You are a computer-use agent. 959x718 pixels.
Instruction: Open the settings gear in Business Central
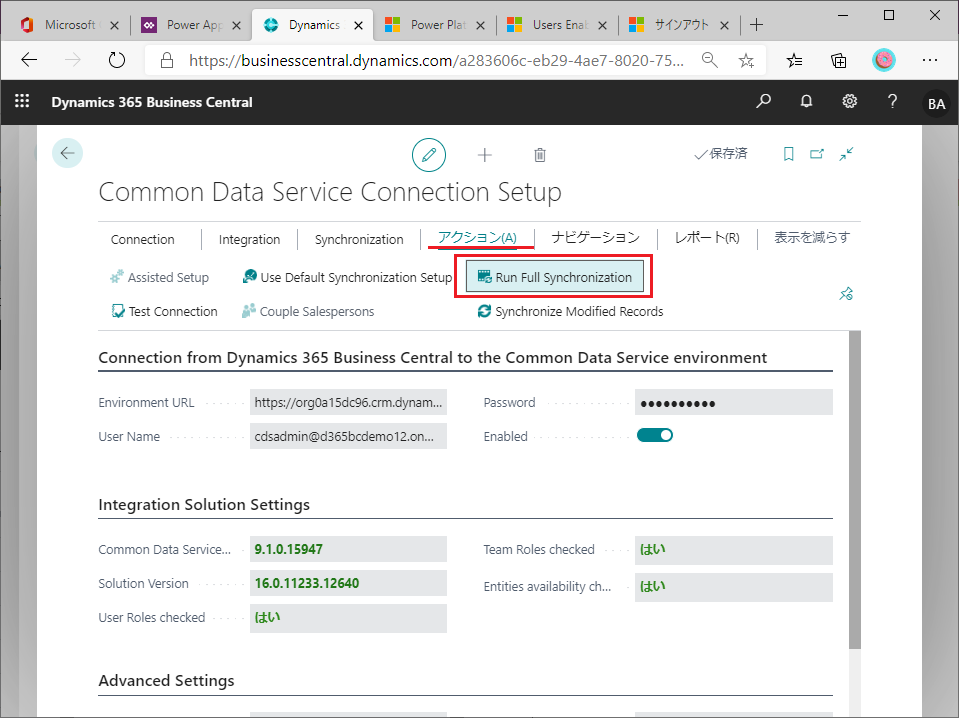[850, 101]
